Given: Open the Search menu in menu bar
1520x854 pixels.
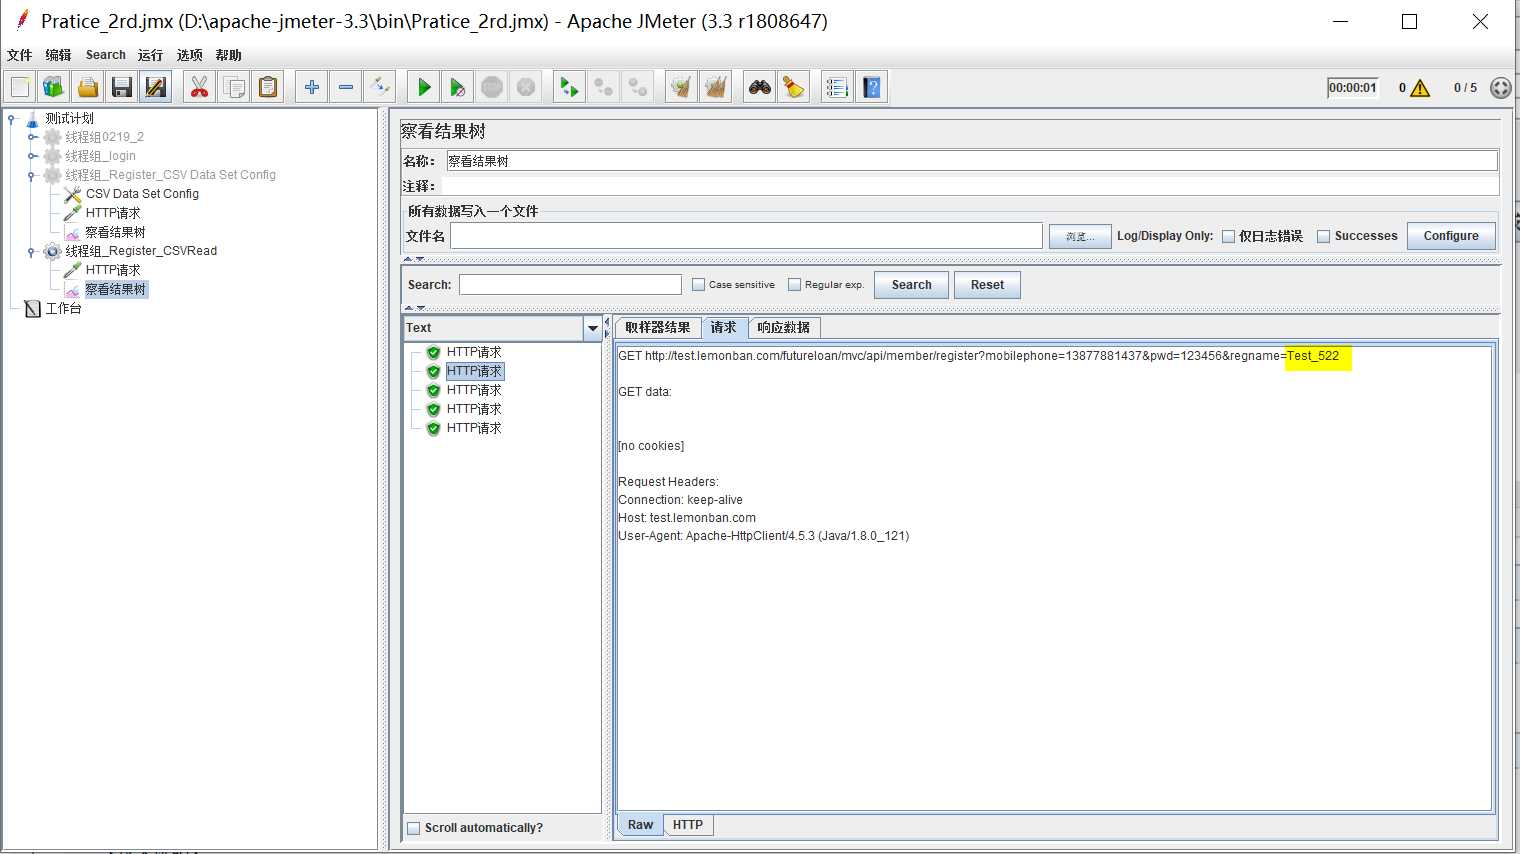Looking at the screenshot, I should pyautogui.click(x=105, y=55).
